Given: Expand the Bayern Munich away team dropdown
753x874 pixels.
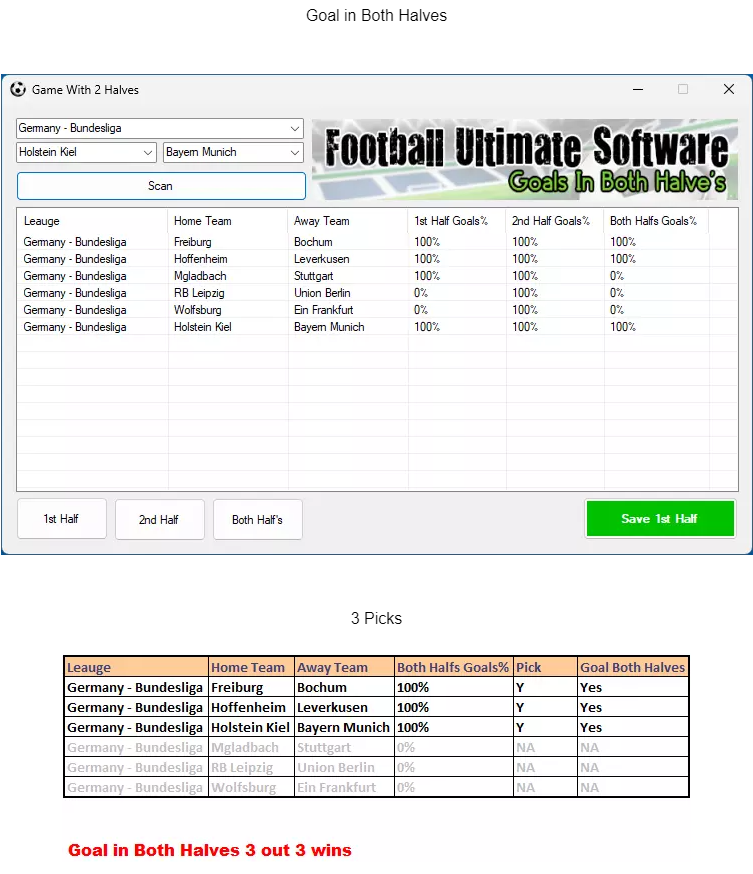Looking at the screenshot, I should 233,152.
